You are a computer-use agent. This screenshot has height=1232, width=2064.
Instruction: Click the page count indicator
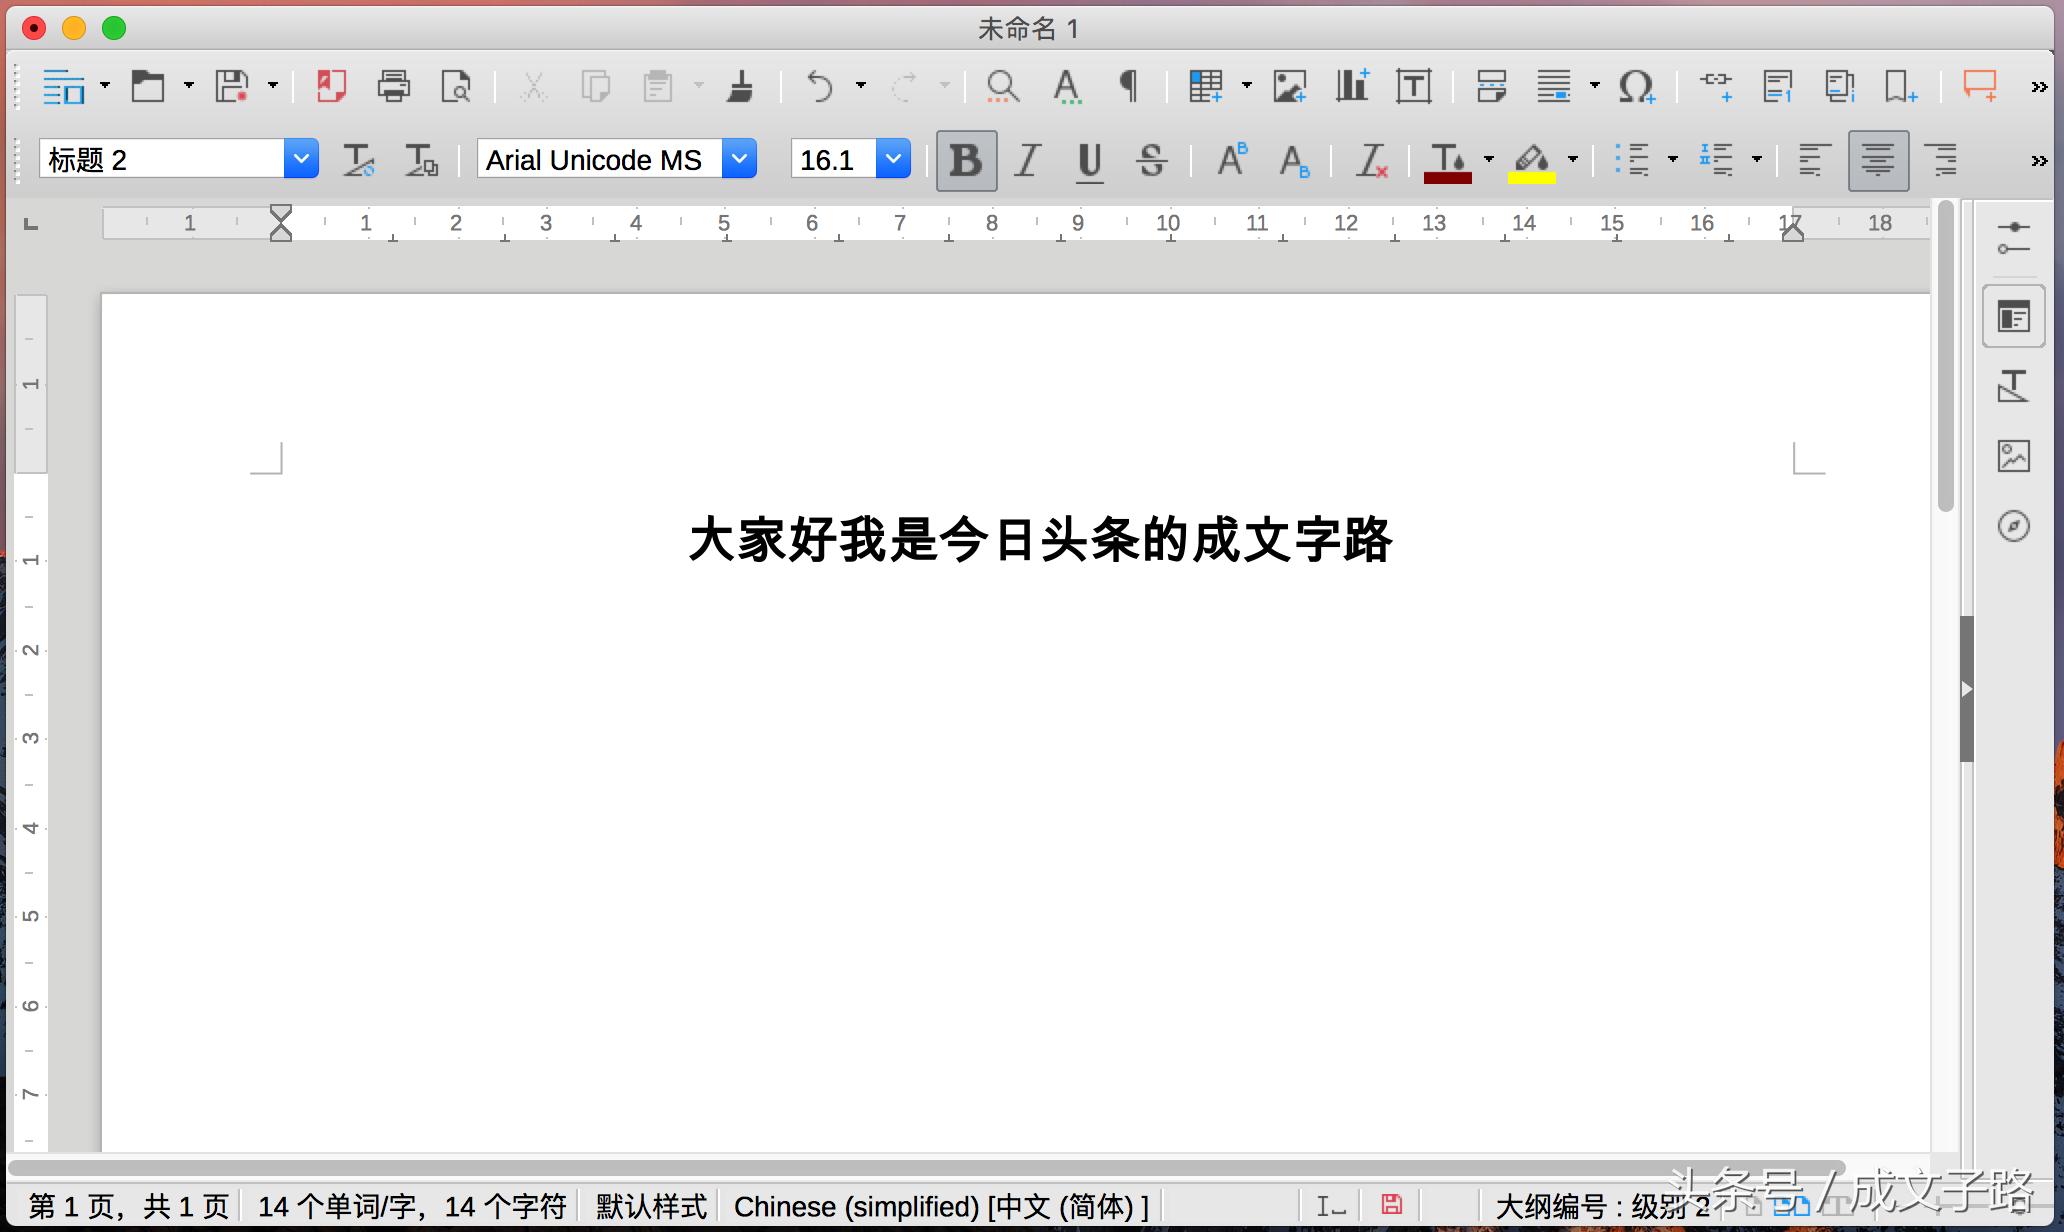127,1206
